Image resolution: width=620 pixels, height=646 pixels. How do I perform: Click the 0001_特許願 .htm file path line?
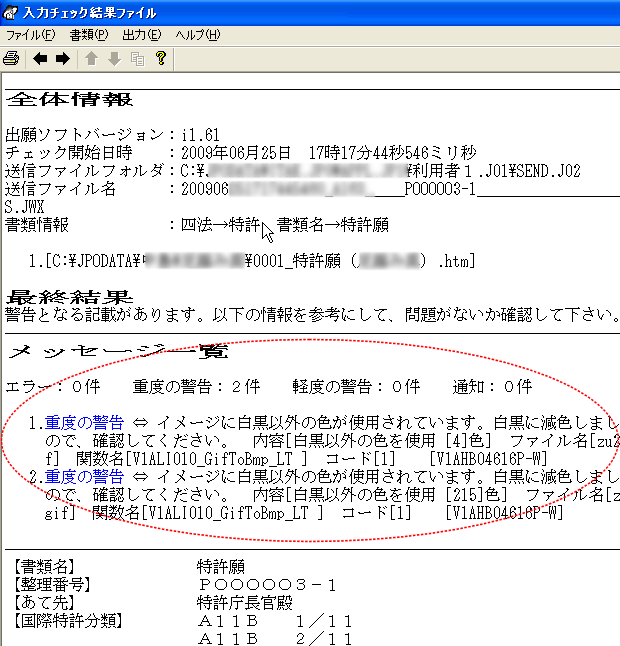coord(250,261)
